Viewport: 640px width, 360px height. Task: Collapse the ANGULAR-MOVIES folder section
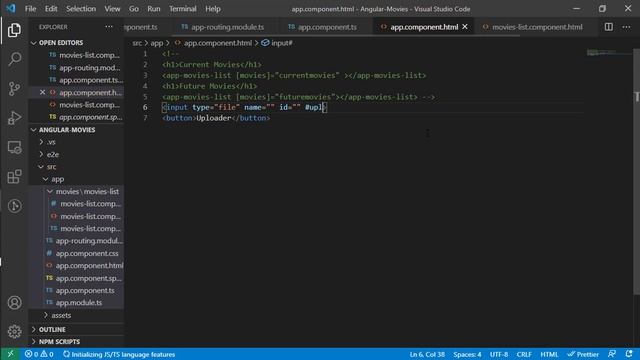pyautogui.click(x=33, y=130)
